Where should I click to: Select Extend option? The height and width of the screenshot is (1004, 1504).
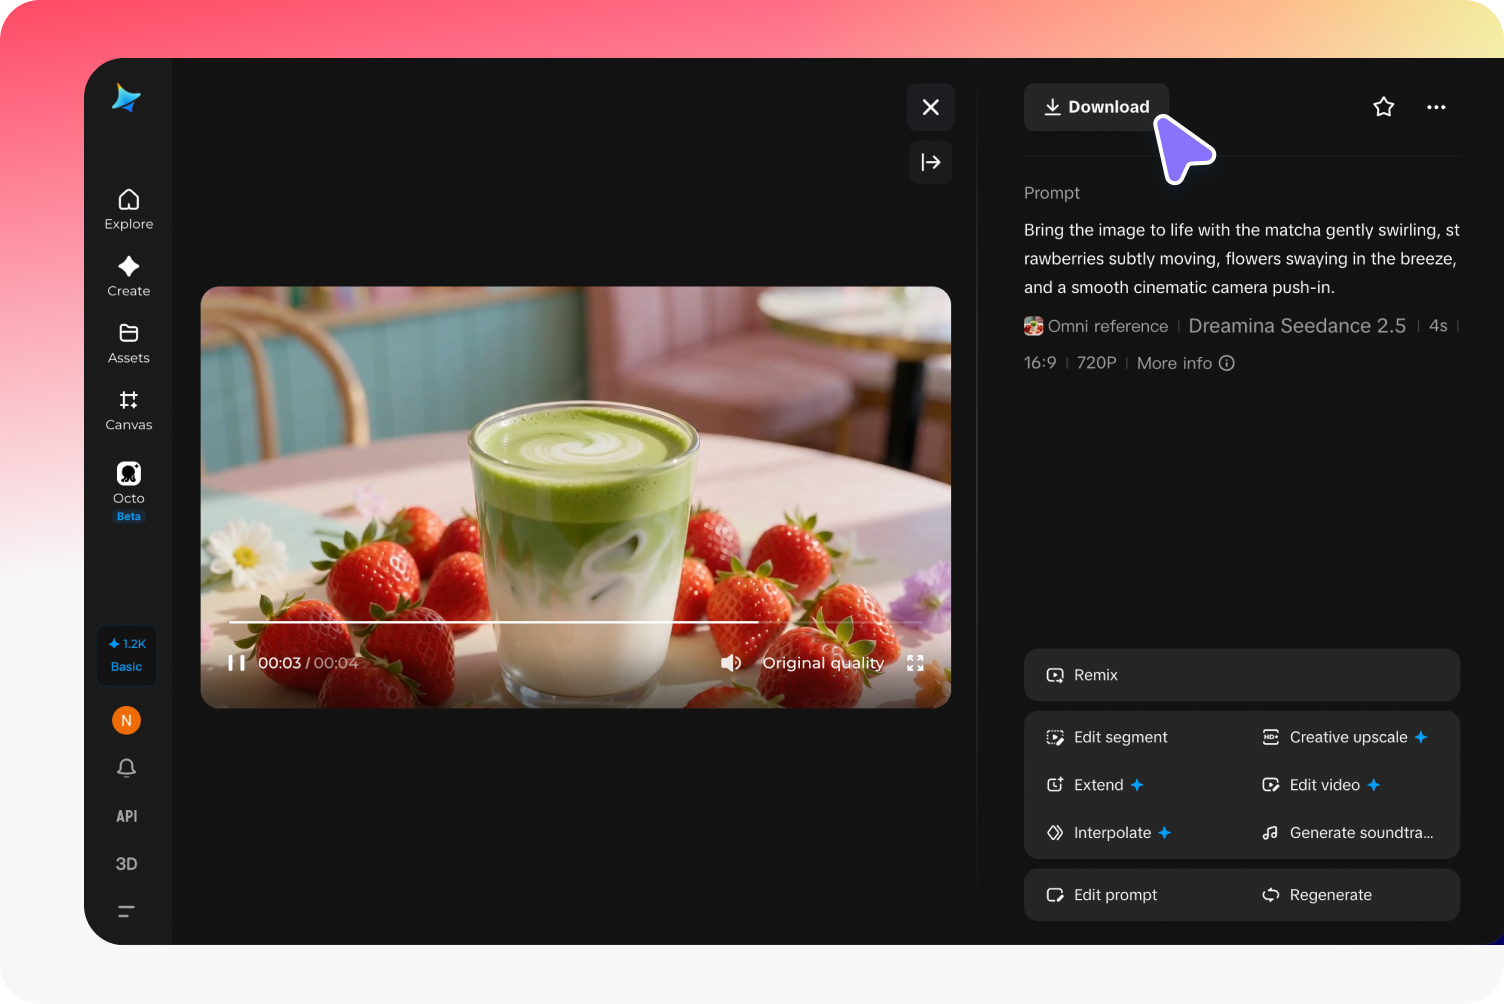pyautogui.click(x=1095, y=785)
